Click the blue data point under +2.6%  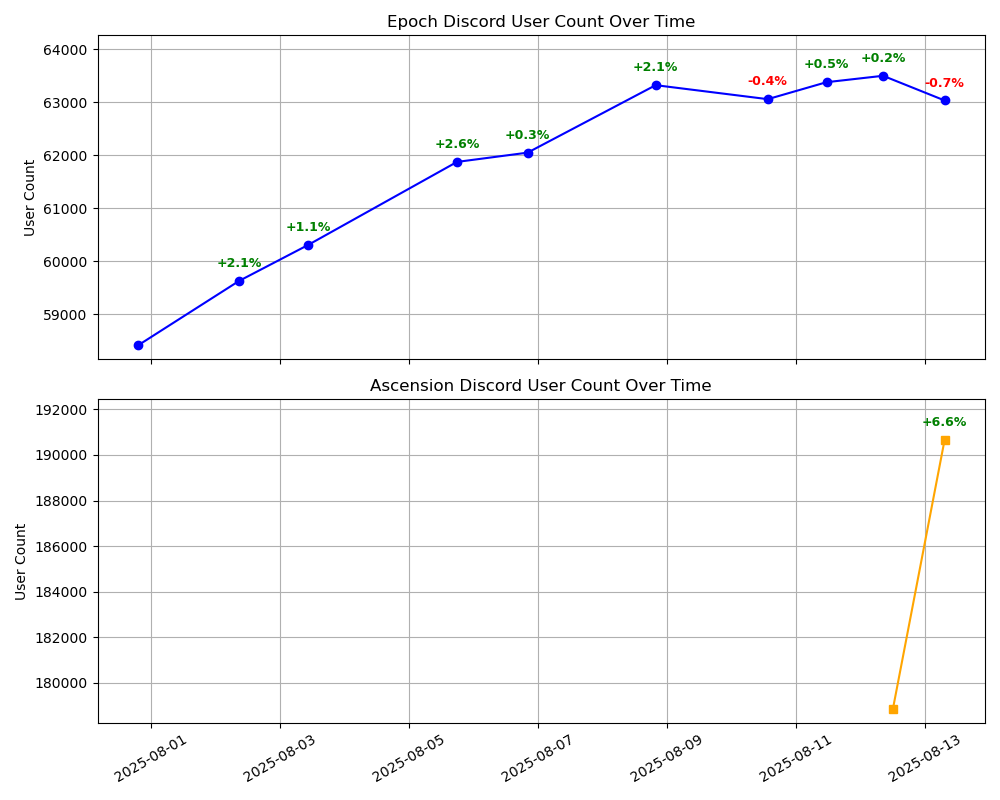point(457,162)
